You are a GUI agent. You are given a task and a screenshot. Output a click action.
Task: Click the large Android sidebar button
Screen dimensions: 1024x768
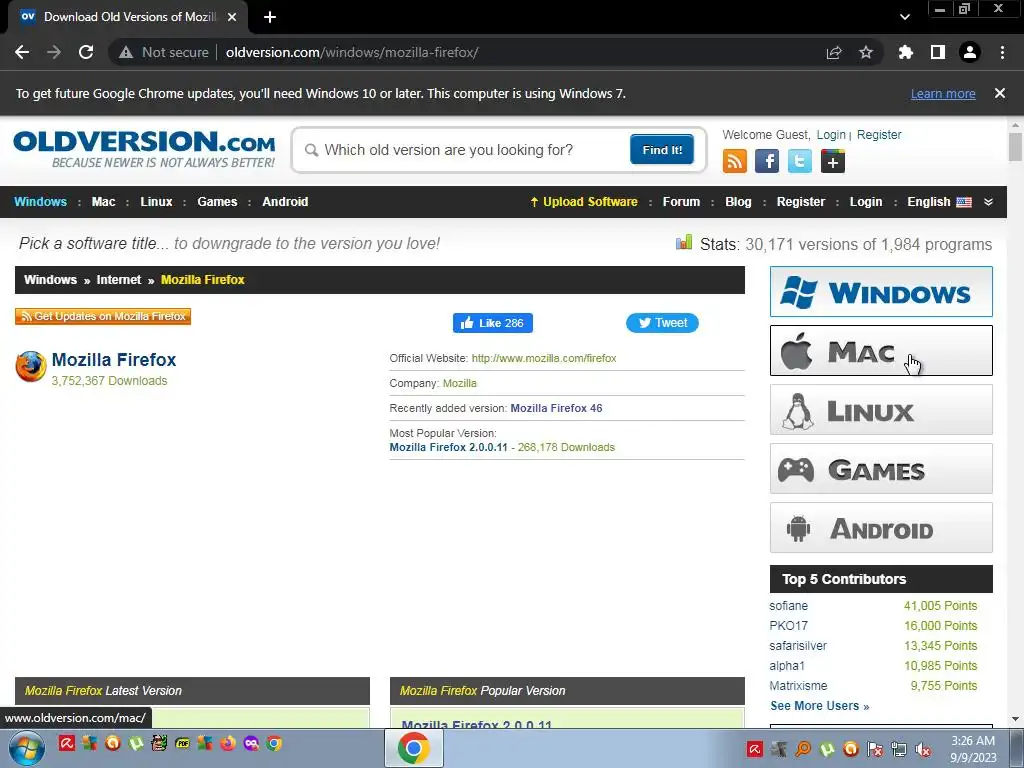point(881,528)
